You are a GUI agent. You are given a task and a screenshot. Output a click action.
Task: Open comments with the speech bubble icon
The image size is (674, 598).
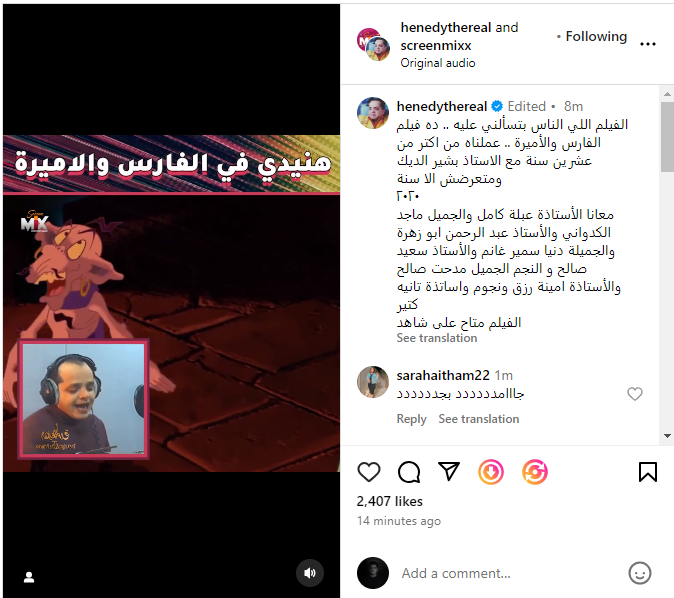tap(409, 472)
